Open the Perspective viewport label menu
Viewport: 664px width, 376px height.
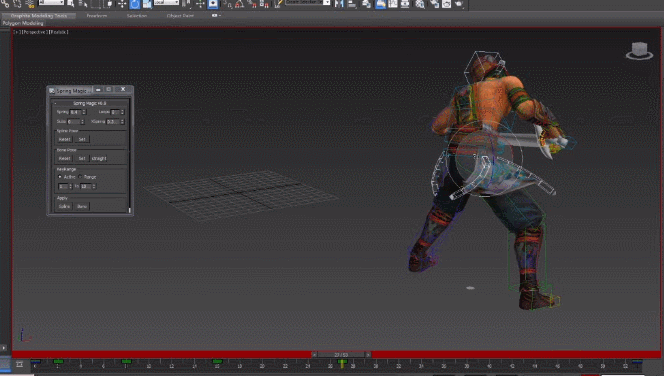tap(34, 32)
